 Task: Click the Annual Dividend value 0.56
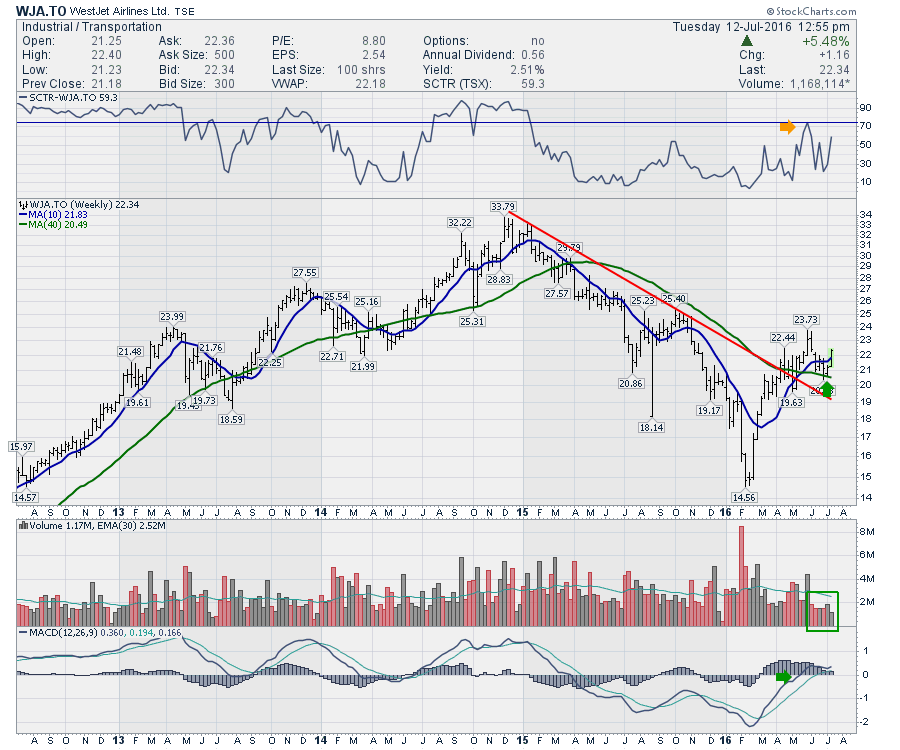click(533, 55)
